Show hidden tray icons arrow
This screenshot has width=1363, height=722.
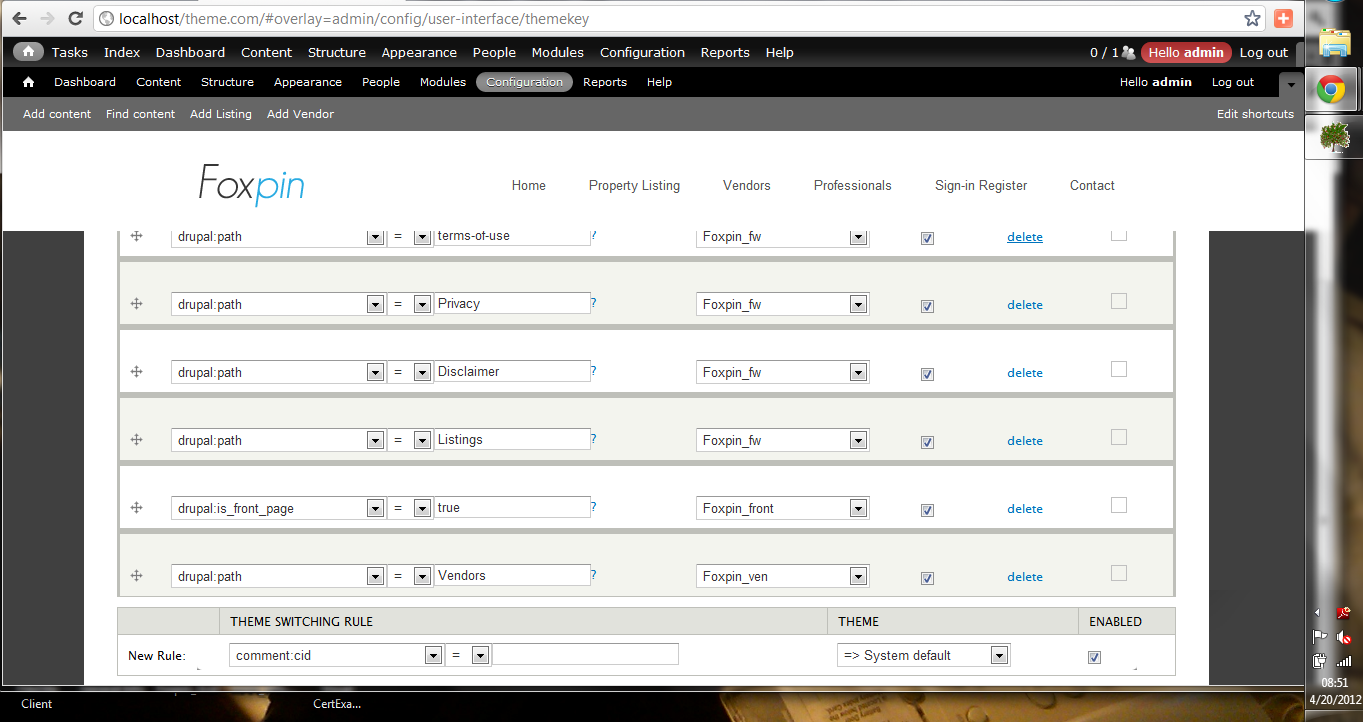coord(1317,612)
